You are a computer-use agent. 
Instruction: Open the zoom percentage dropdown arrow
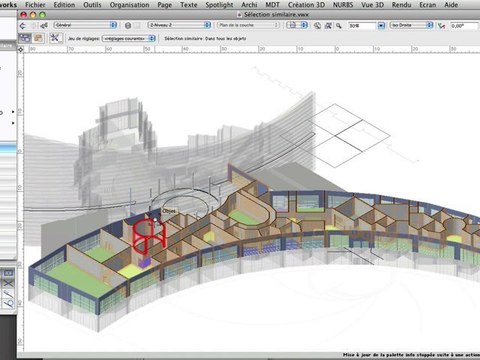coord(381,25)
